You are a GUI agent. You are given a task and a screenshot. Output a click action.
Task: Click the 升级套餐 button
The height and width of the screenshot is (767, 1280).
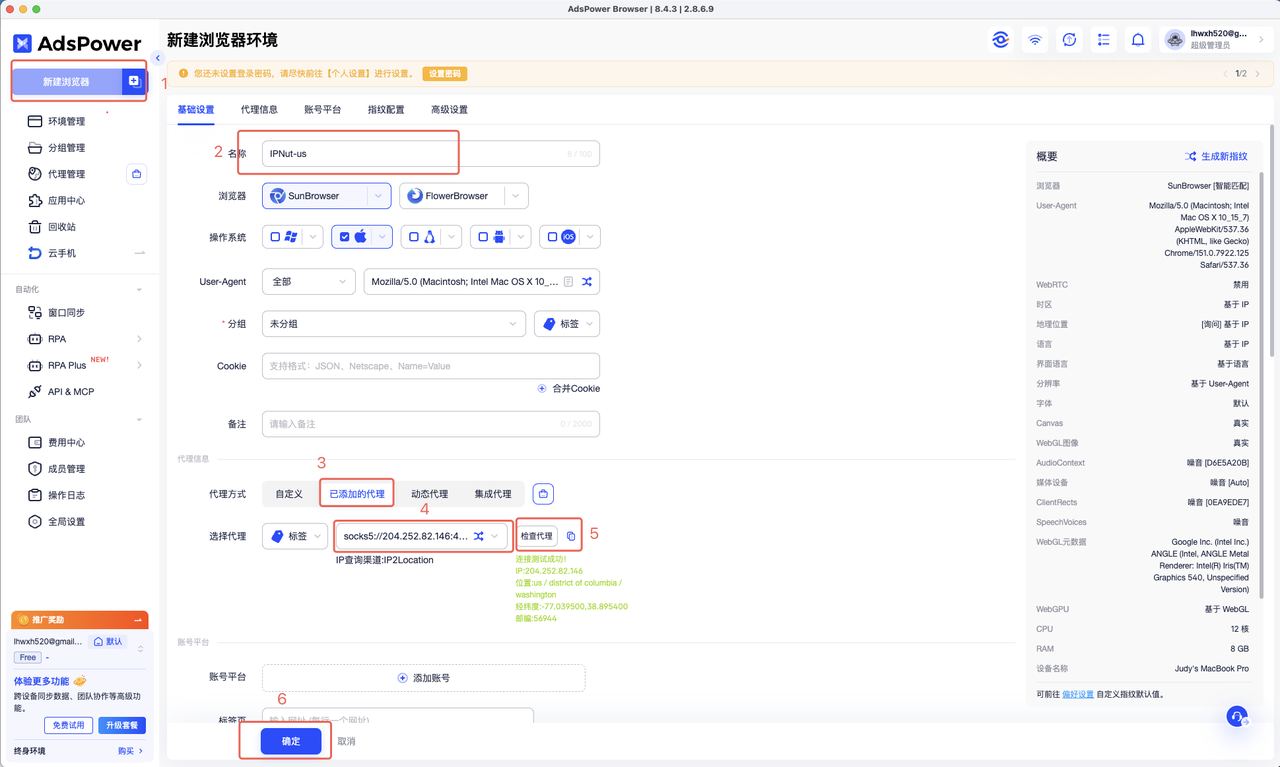point(122,725)
